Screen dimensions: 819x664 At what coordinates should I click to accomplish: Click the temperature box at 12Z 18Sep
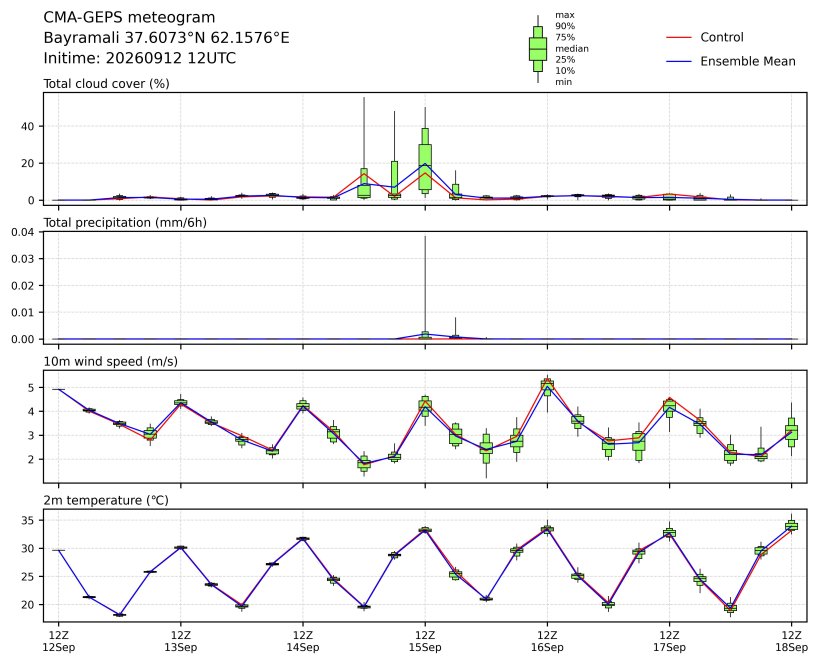tap(791, 525)
